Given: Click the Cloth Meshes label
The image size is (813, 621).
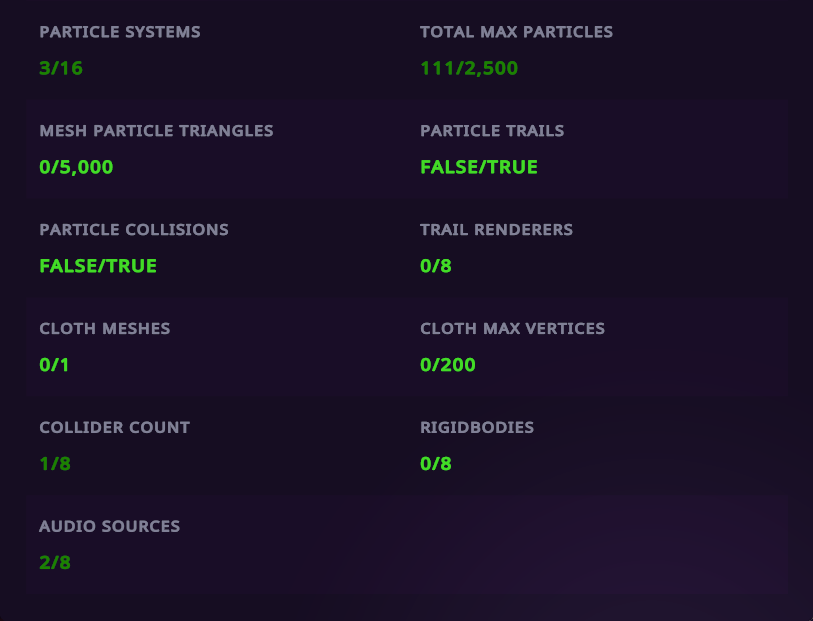Looking at the screenshot, I should click(105, 329).
